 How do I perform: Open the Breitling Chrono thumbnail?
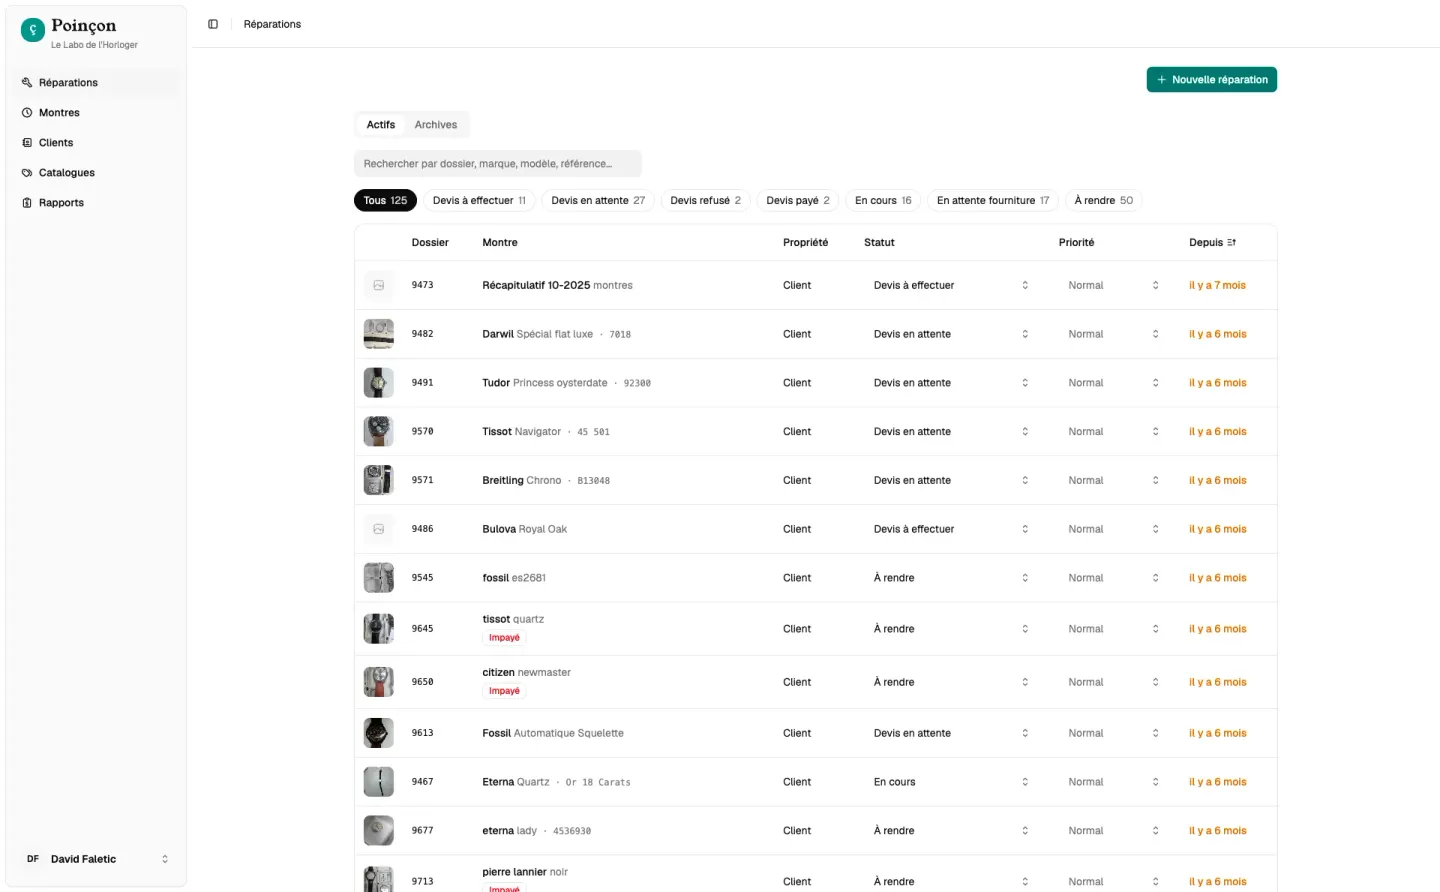tap(379, 480)
